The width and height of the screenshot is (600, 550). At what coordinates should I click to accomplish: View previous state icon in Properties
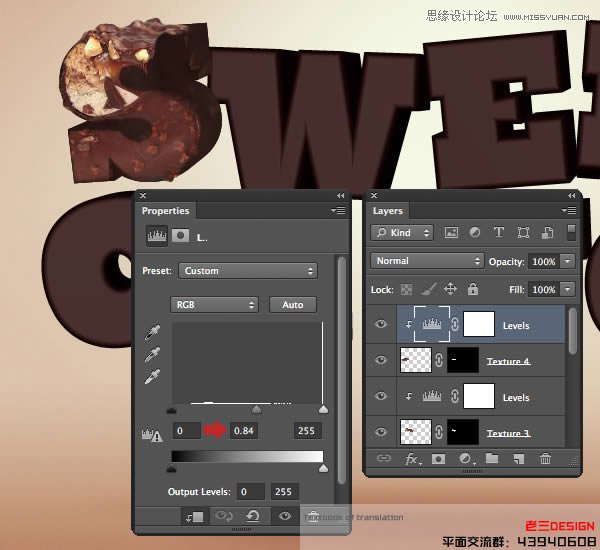(224, 517)
